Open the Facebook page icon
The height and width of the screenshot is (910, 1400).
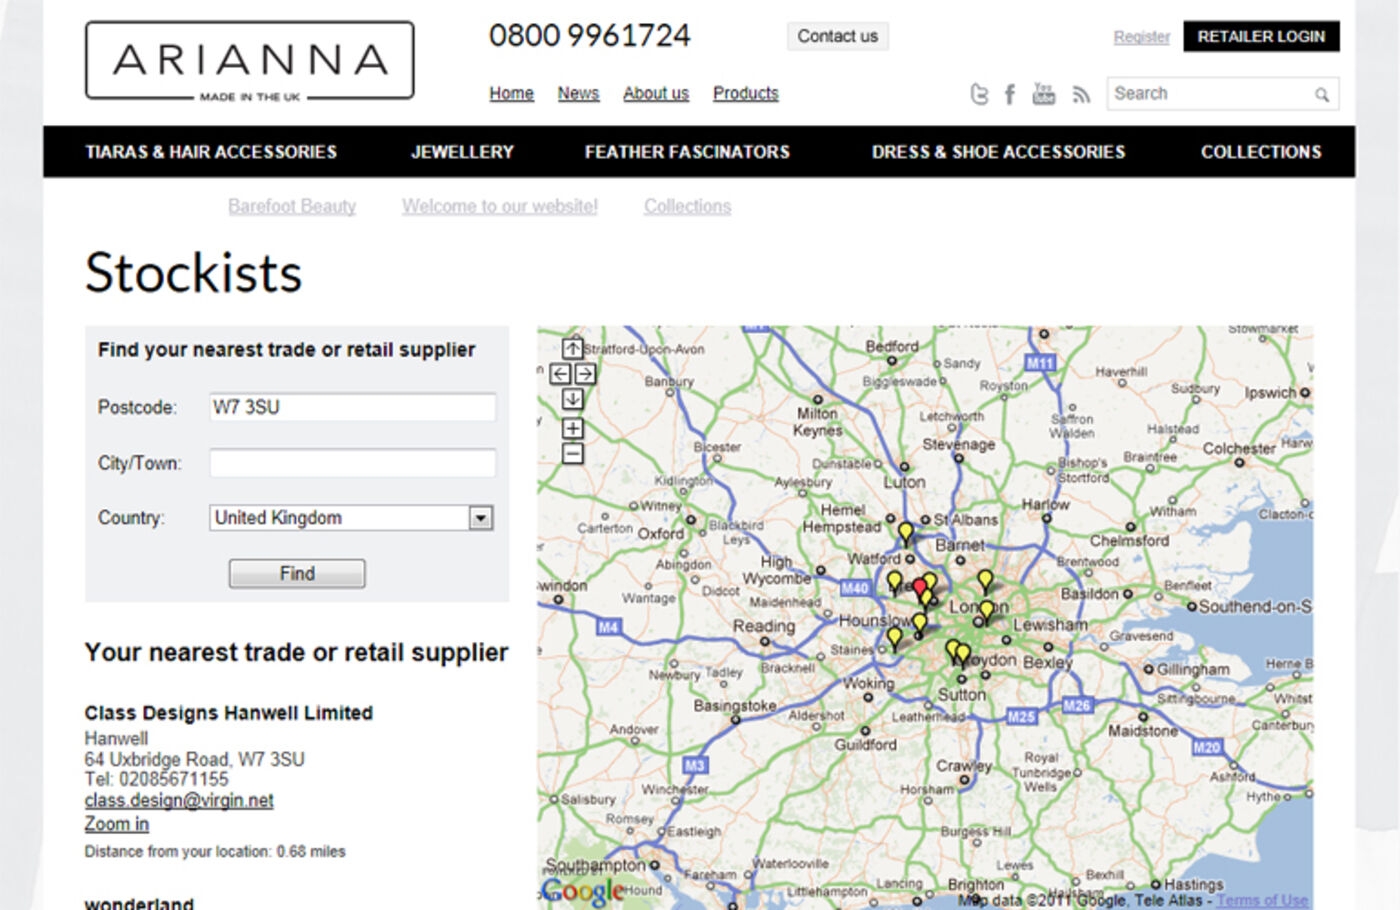(x=1010, y=94)
